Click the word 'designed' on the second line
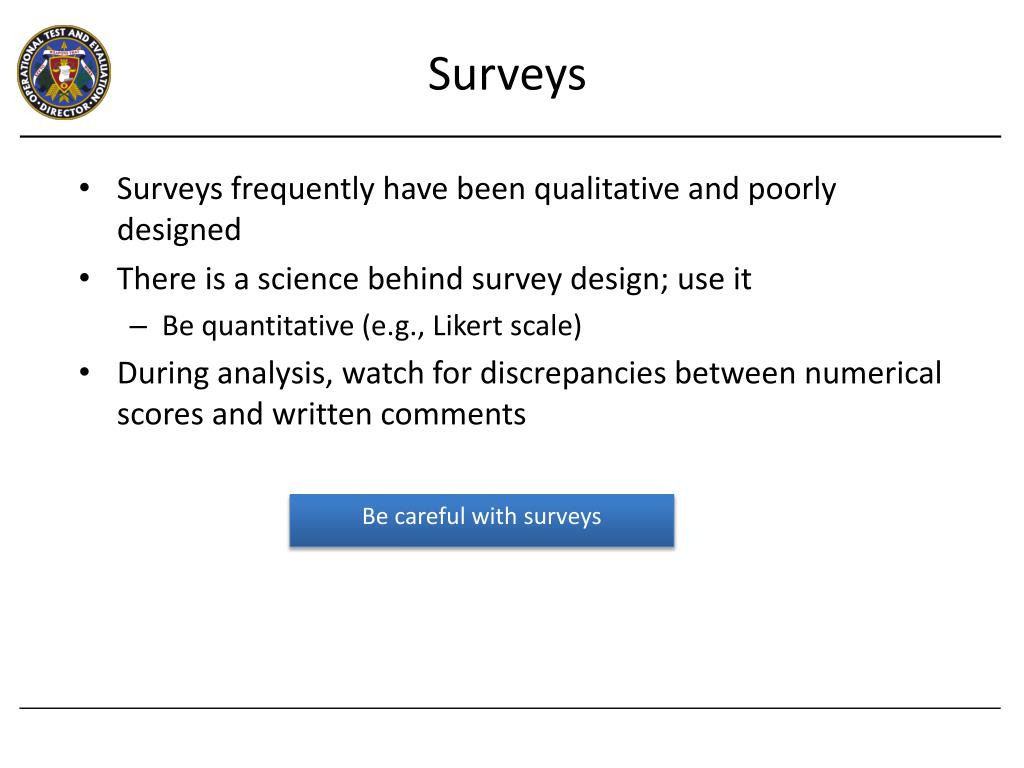The width and height of the screenshot is (1024, 768). [179, 230]
